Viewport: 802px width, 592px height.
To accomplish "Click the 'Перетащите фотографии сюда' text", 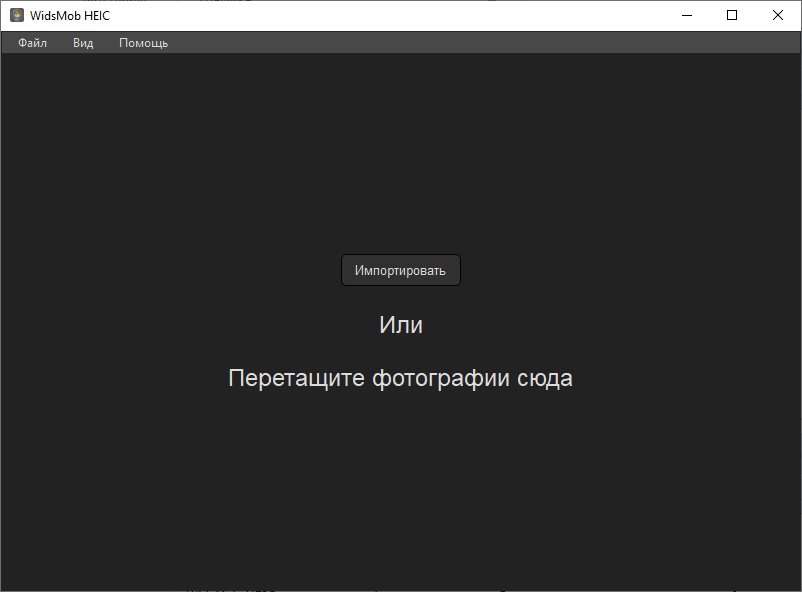I will tap(400, 379).
